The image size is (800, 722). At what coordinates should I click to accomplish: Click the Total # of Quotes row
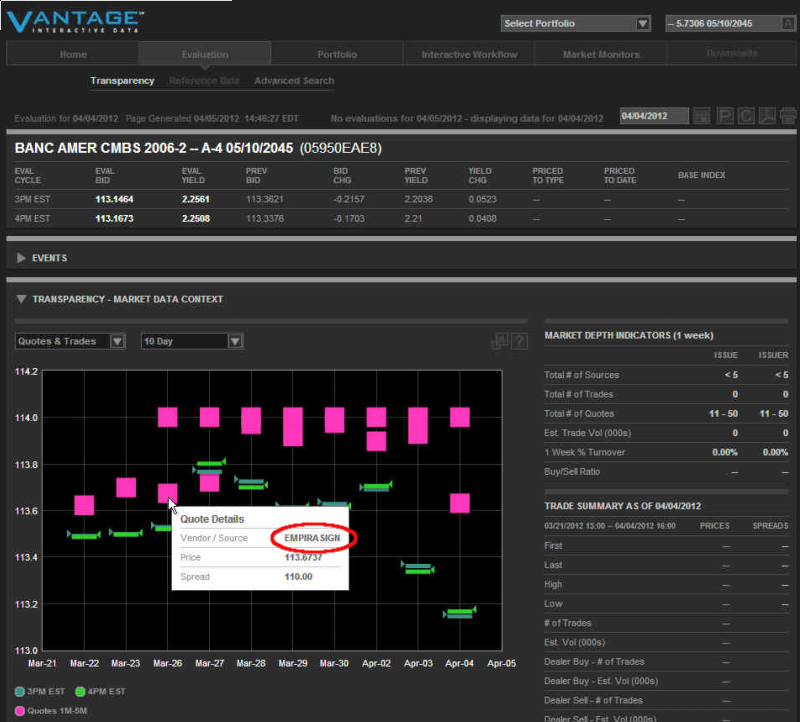(666, 413)
